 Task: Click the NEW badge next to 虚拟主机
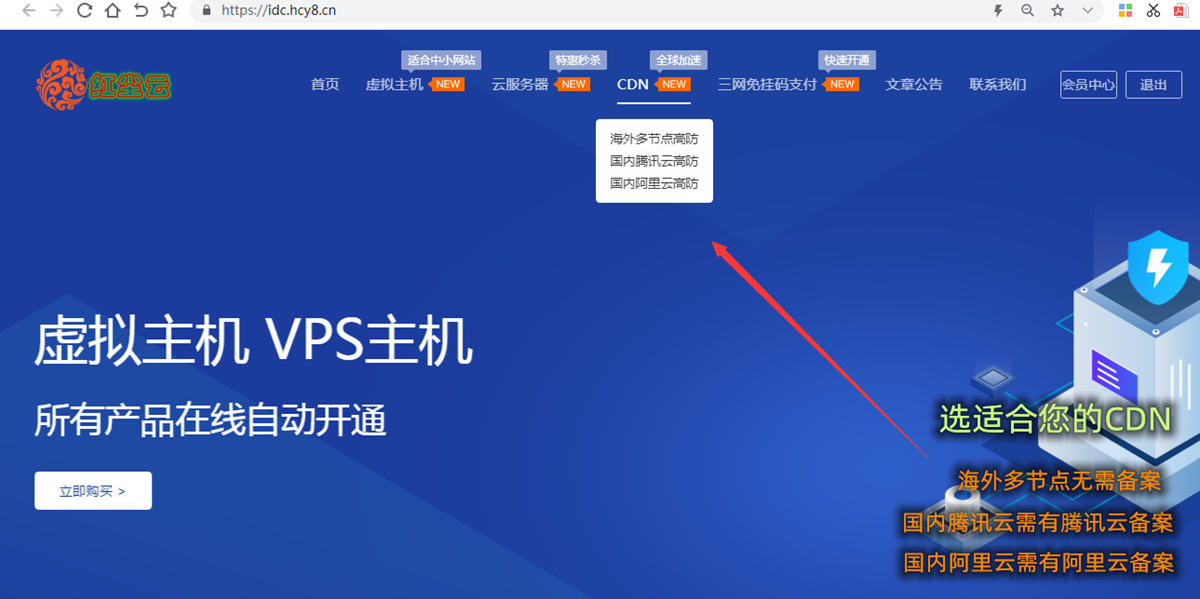[x=447, y=84]
